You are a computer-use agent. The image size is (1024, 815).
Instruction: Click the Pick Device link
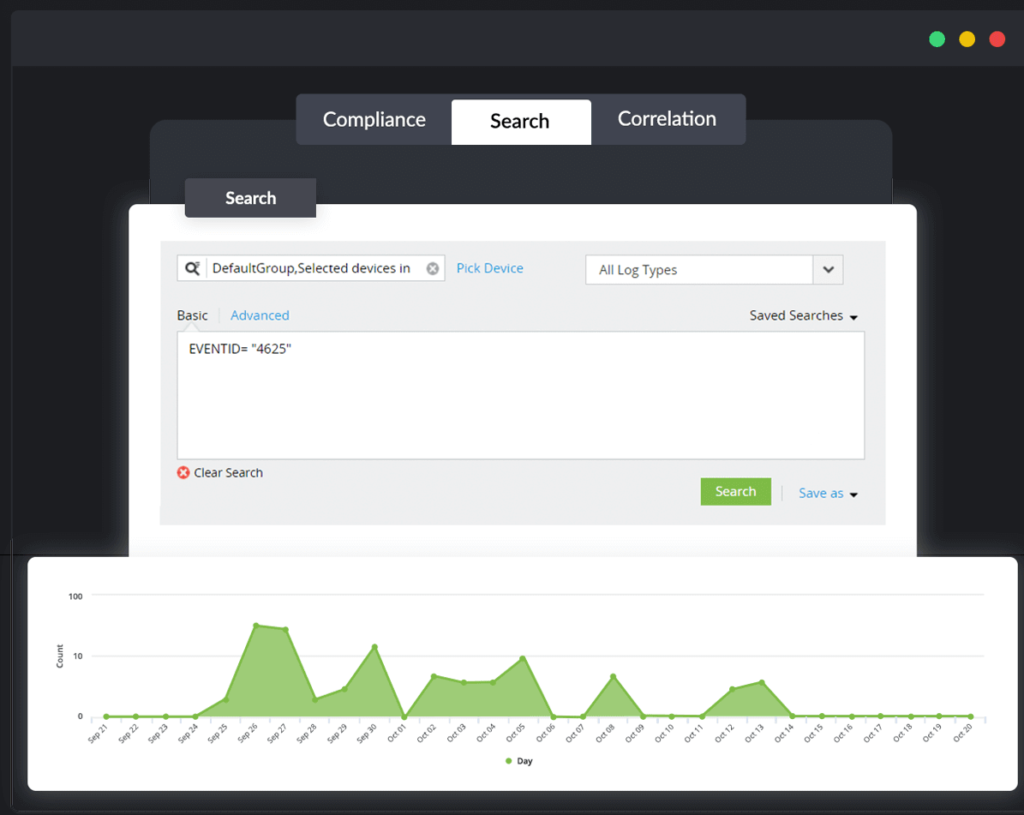pyautogui.click(x=489, y=268)
